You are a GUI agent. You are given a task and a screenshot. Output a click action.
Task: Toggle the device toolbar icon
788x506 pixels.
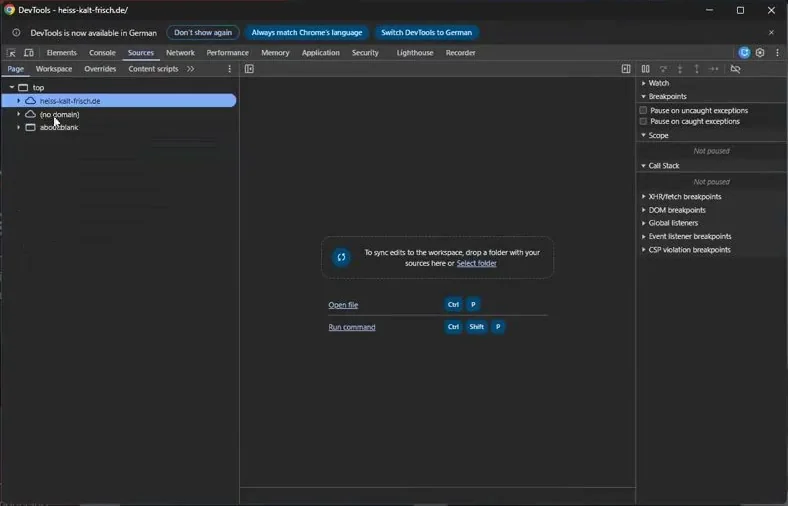[29, 53]
